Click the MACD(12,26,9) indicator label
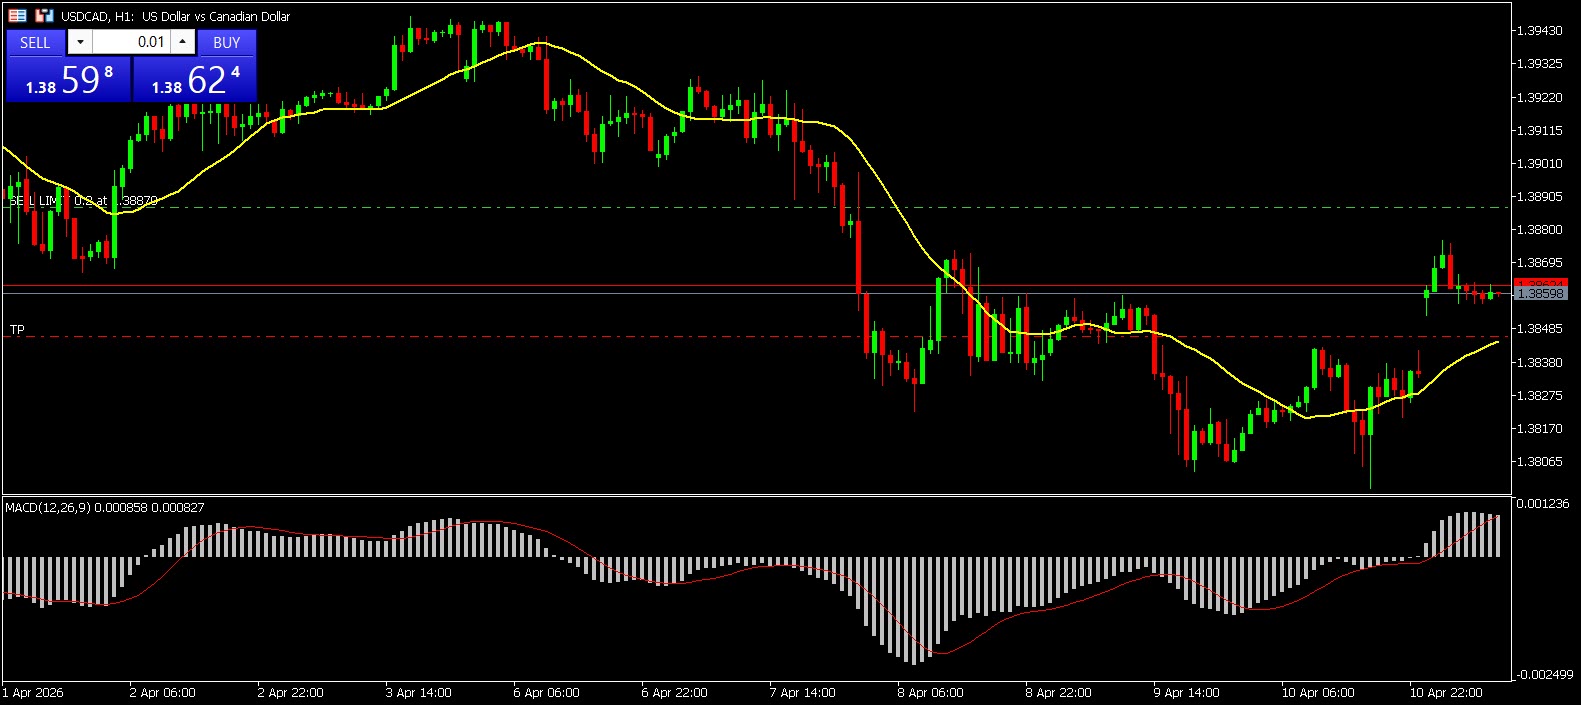Screen dimensions: 1581x705 point(105,507)
